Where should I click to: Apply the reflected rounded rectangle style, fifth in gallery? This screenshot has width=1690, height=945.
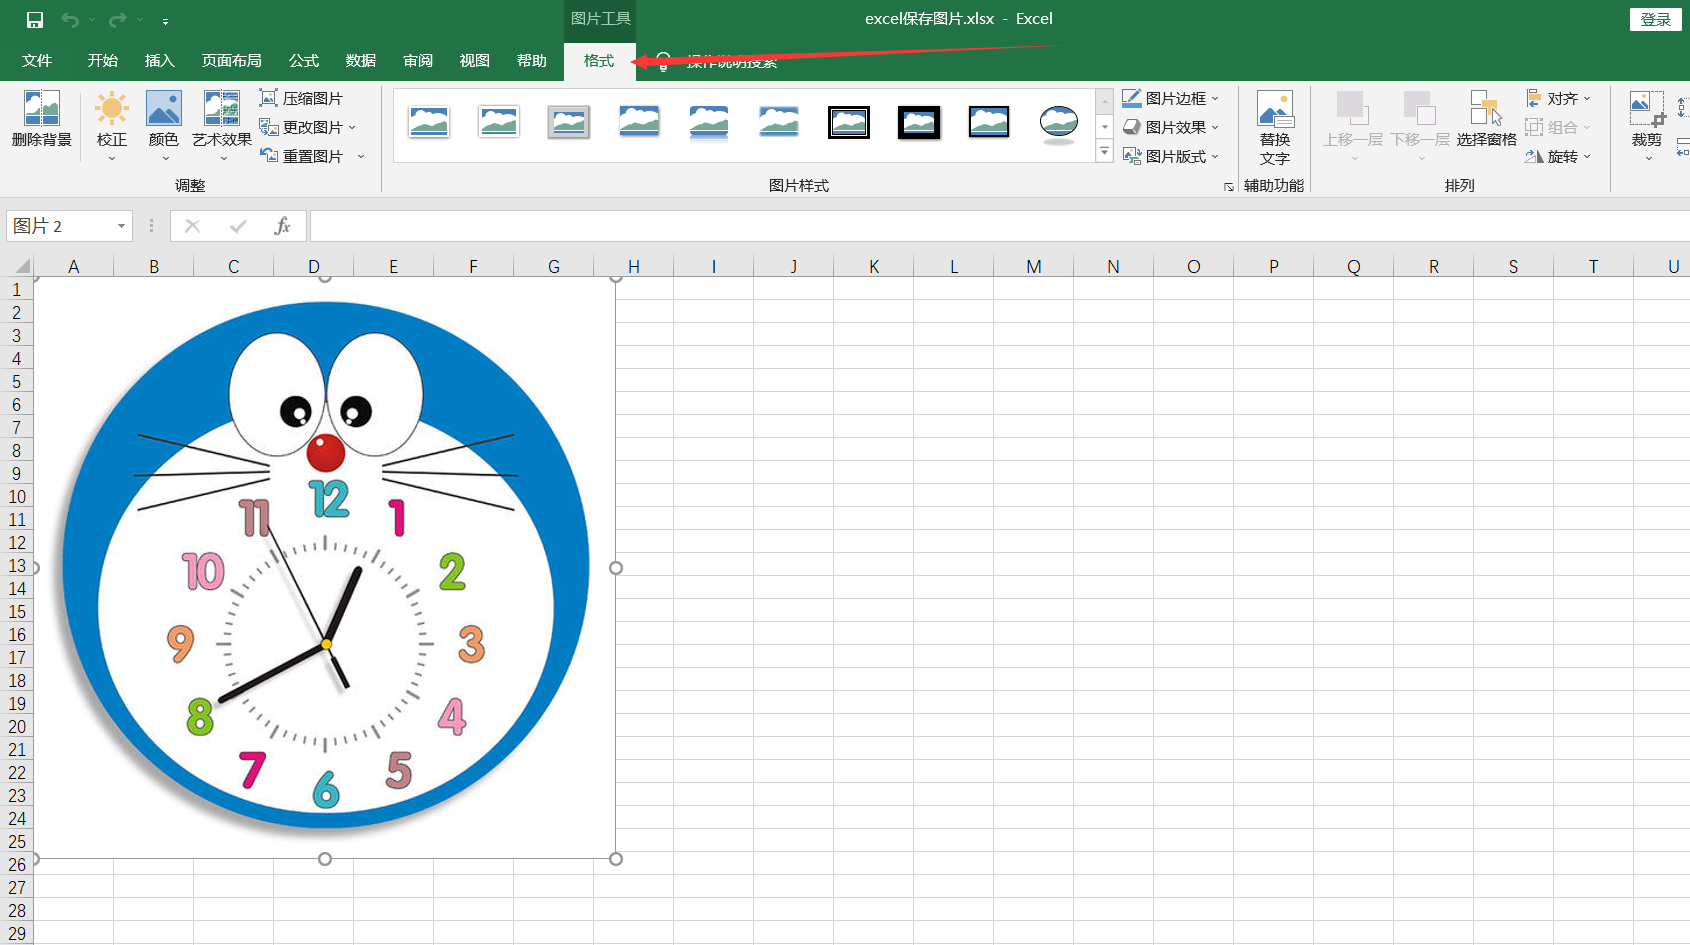click(x=709, y=122)
